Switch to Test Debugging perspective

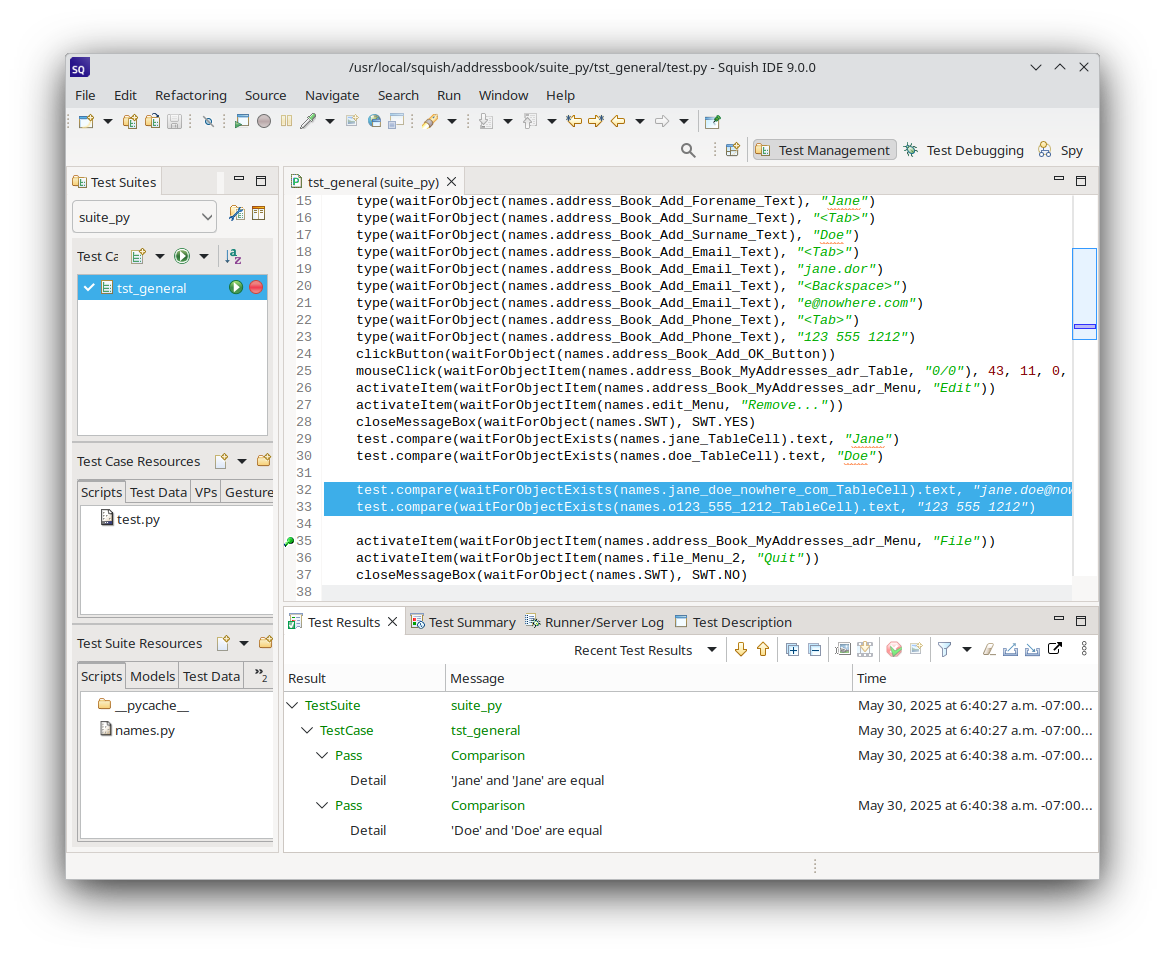point(964,150)
